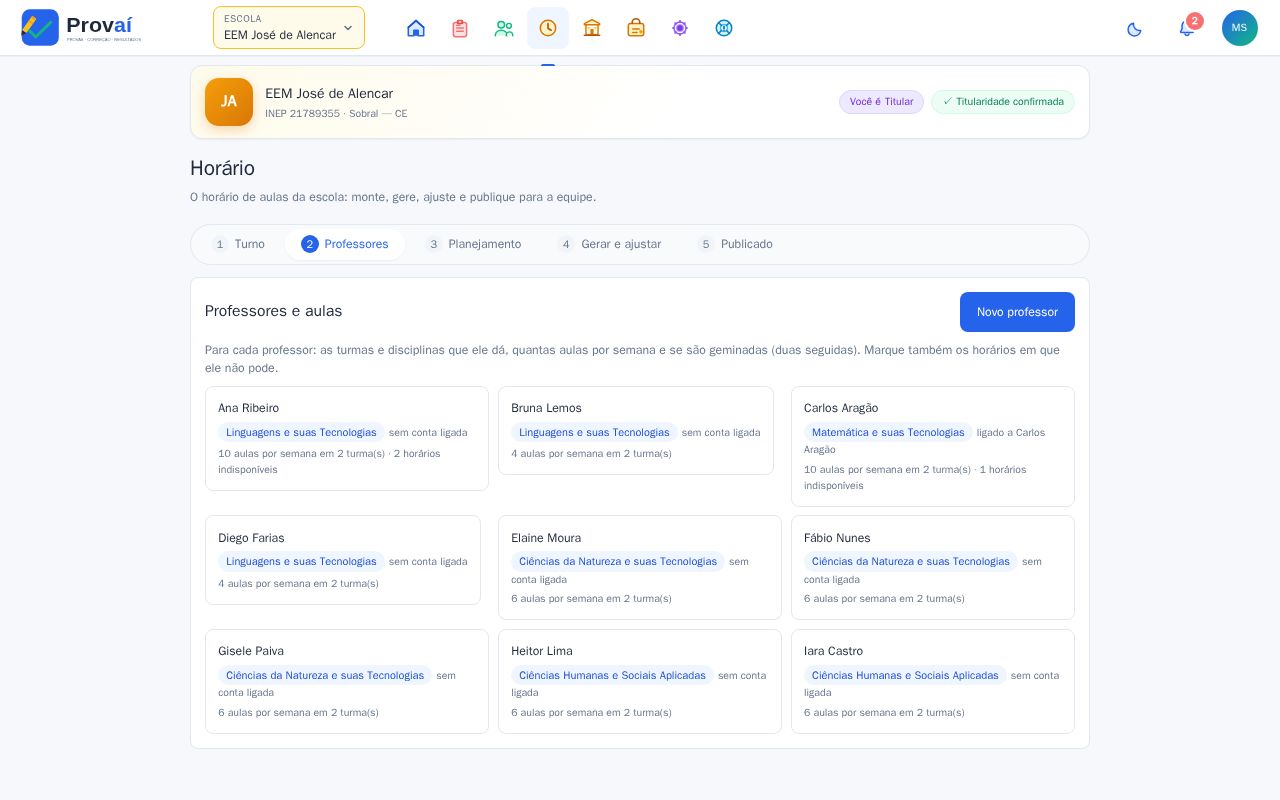1280x800 pixels.
Task: Open notifications bell with badge 2
Action: pos(1187,28)
